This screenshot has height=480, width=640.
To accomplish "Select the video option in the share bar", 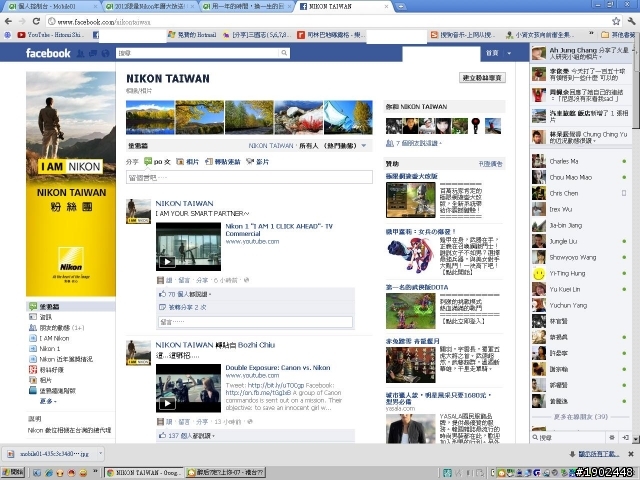I will click(258, 162).
